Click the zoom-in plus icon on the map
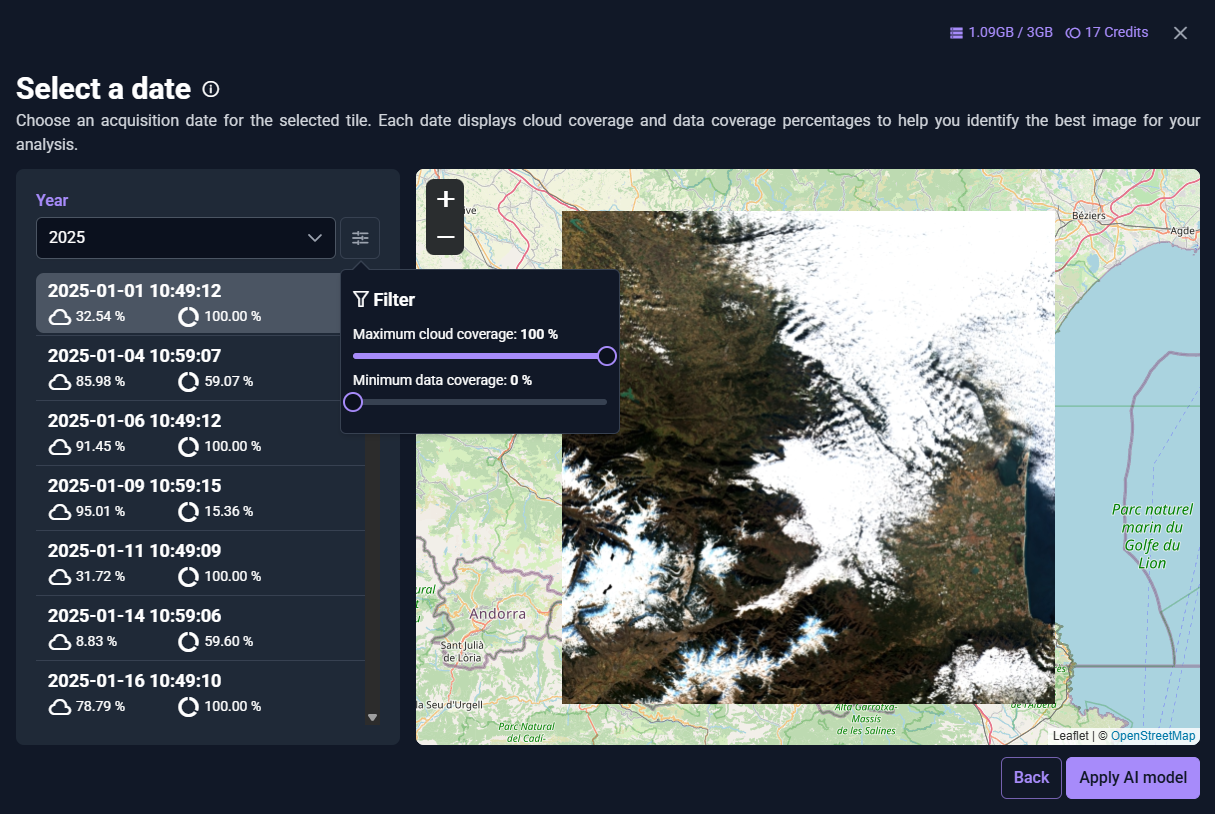This screenshot has height=814, width=1215. (x=444, y=197)
